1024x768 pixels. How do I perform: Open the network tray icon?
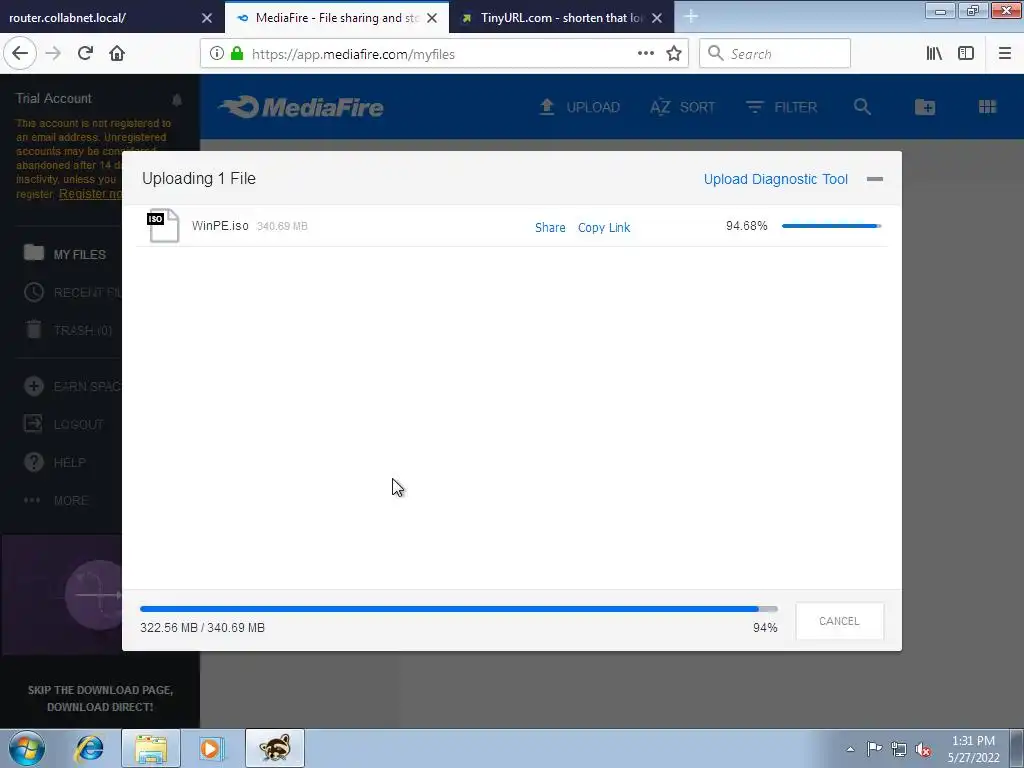(899, 749)
